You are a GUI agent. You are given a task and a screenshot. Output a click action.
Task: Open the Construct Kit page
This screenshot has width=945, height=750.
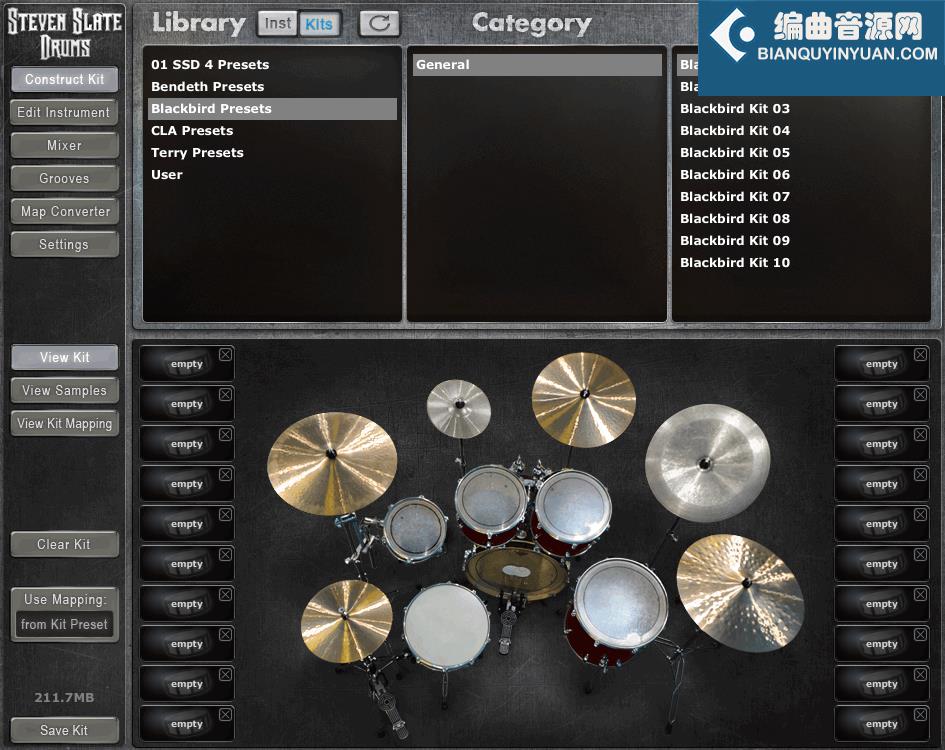tap(64, 79)
